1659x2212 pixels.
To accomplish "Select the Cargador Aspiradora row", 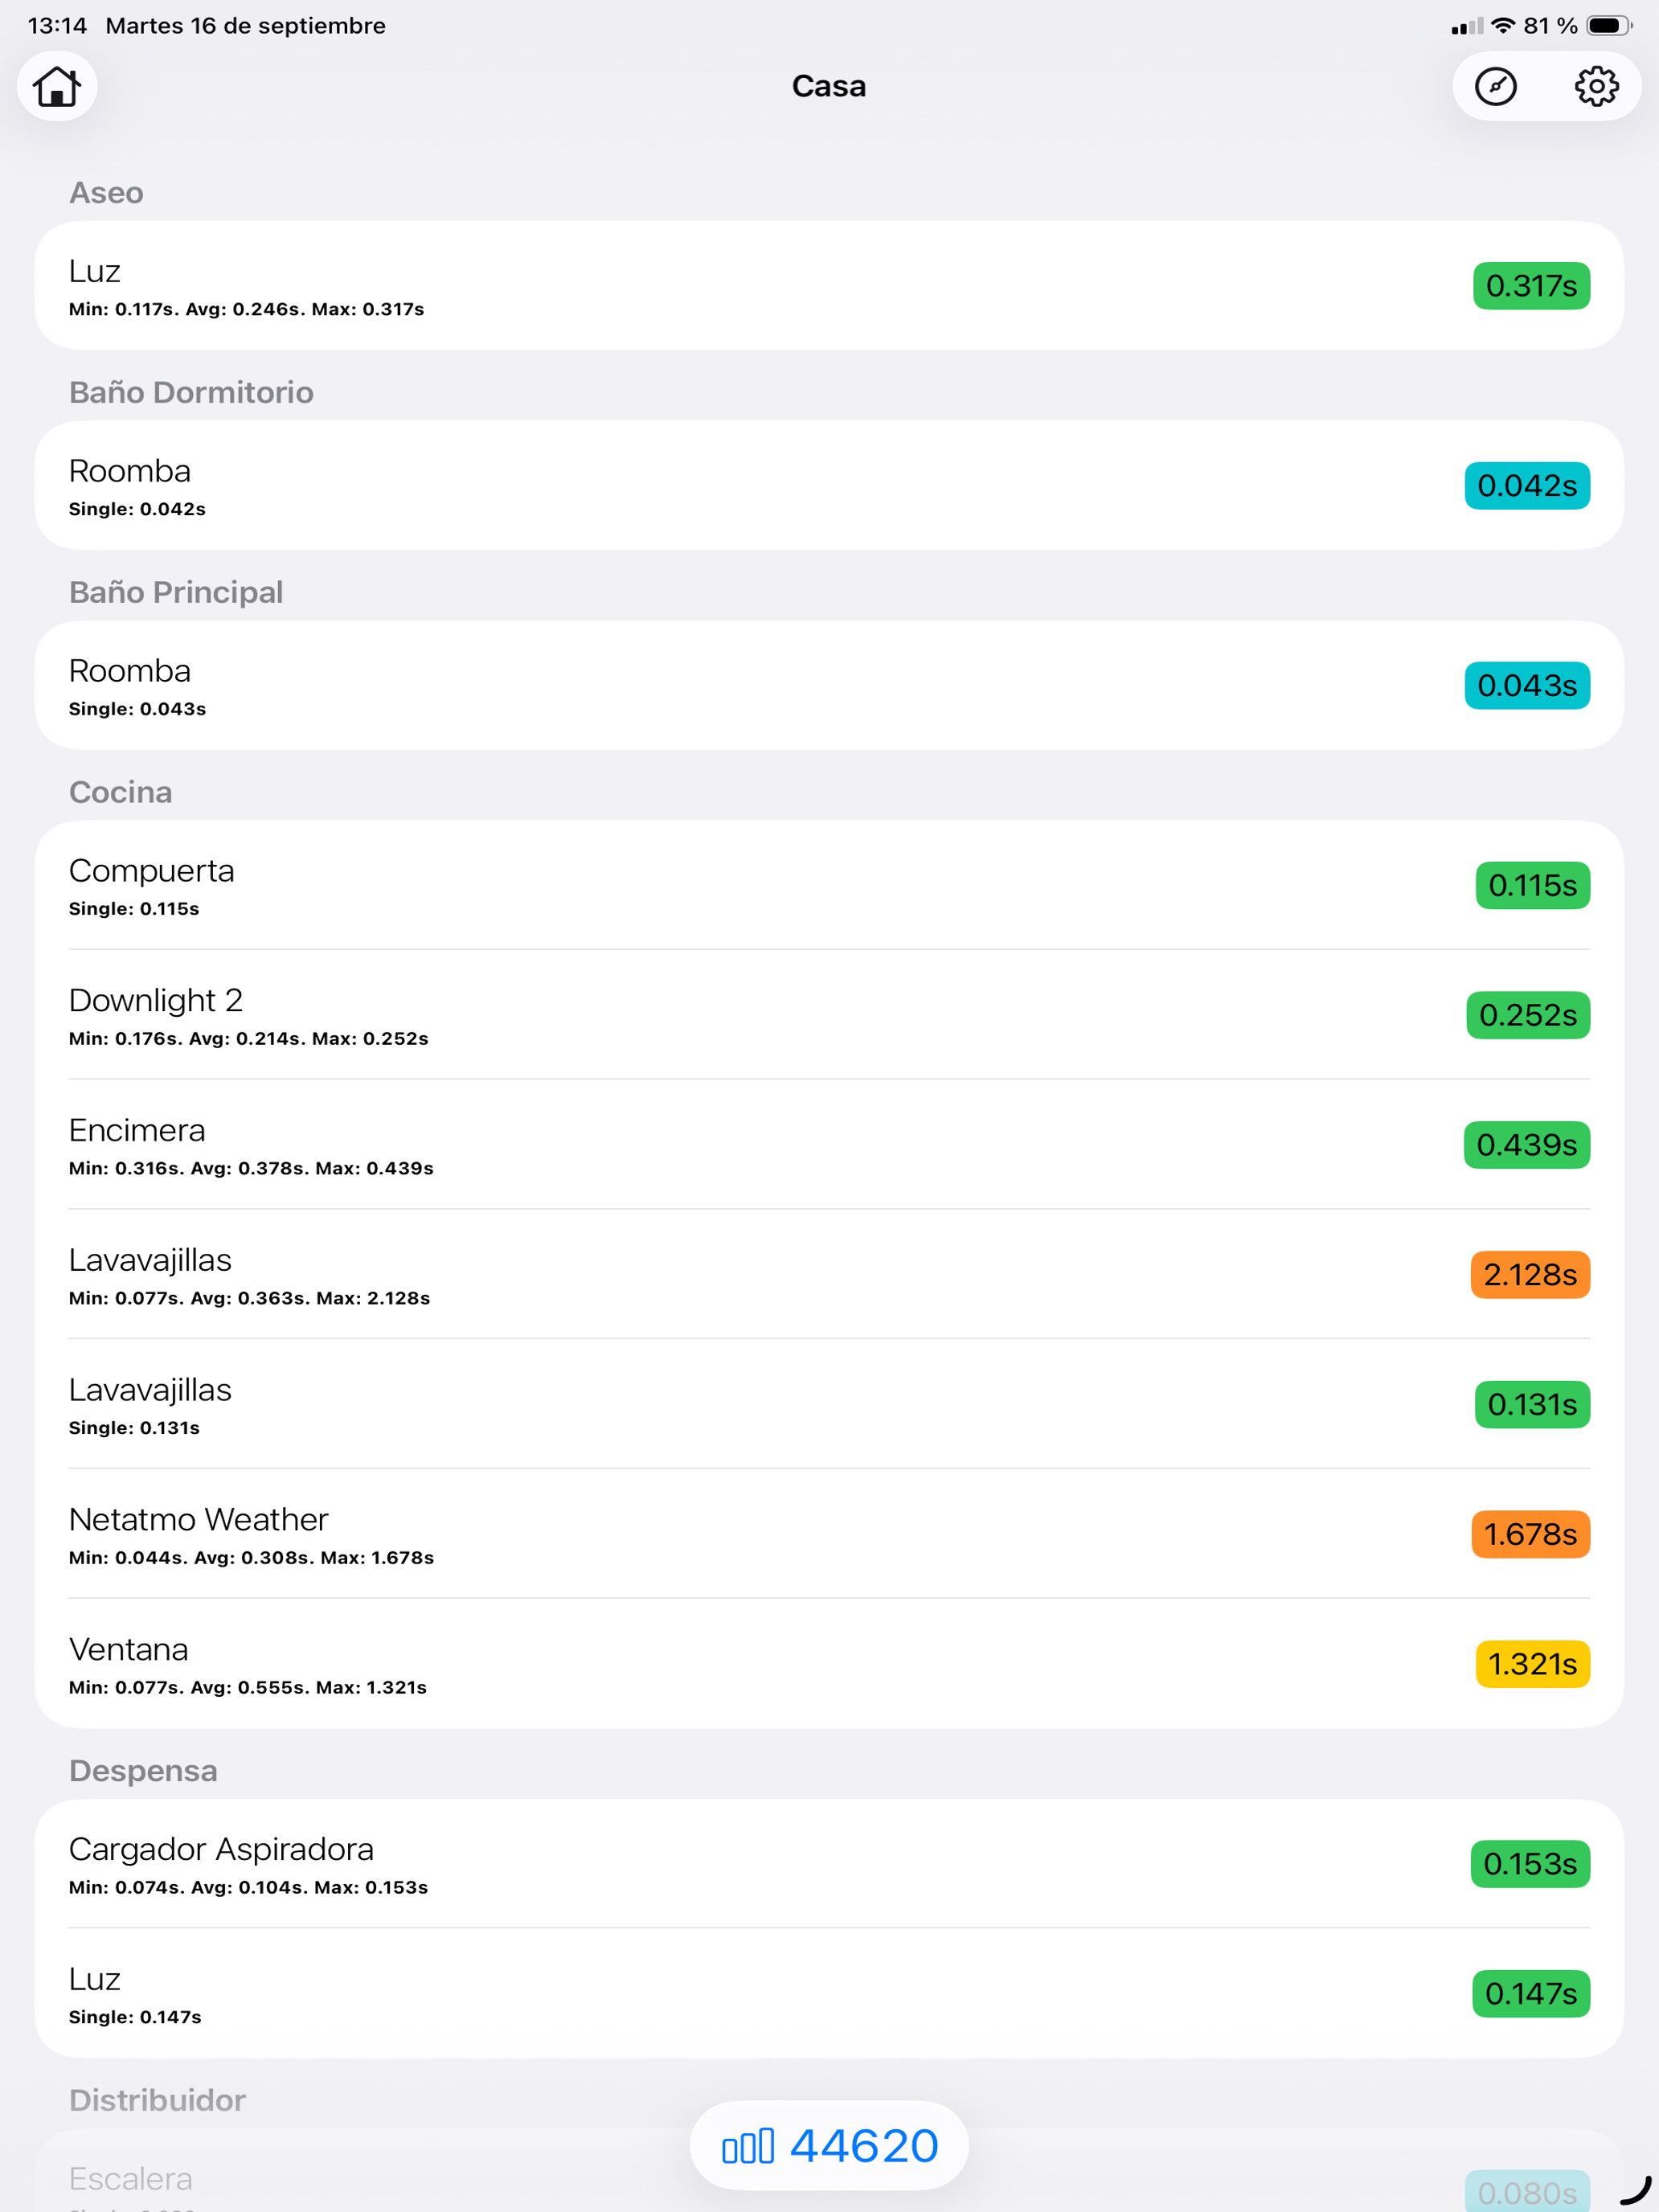I will coord(829,1864).
